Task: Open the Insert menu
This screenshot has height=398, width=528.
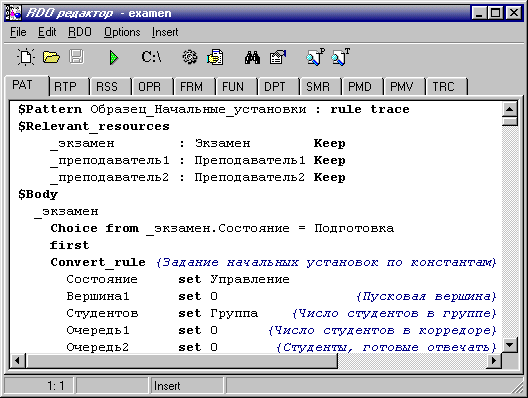Action: (x=165, y=32)
